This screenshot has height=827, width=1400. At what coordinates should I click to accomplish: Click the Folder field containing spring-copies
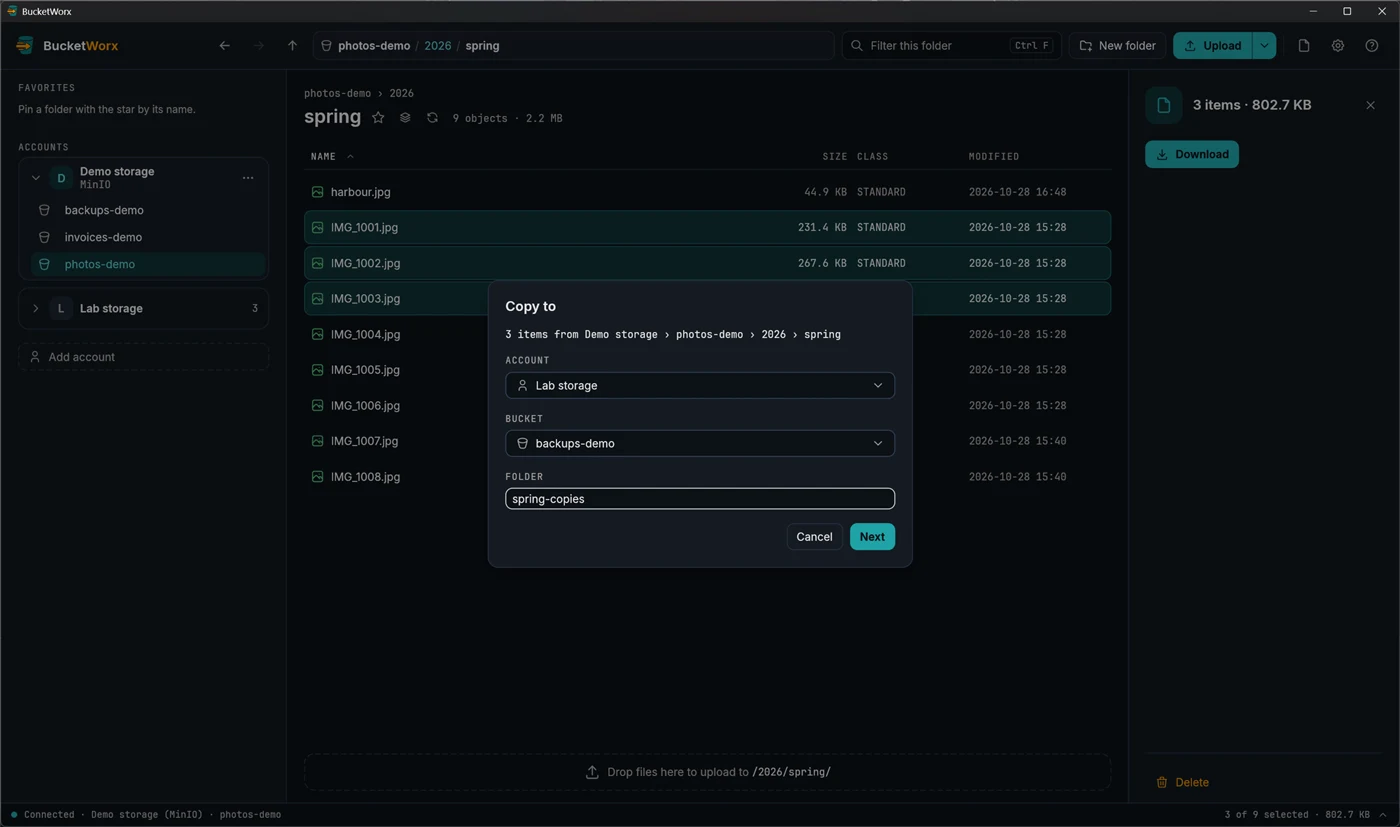(700, 499)
